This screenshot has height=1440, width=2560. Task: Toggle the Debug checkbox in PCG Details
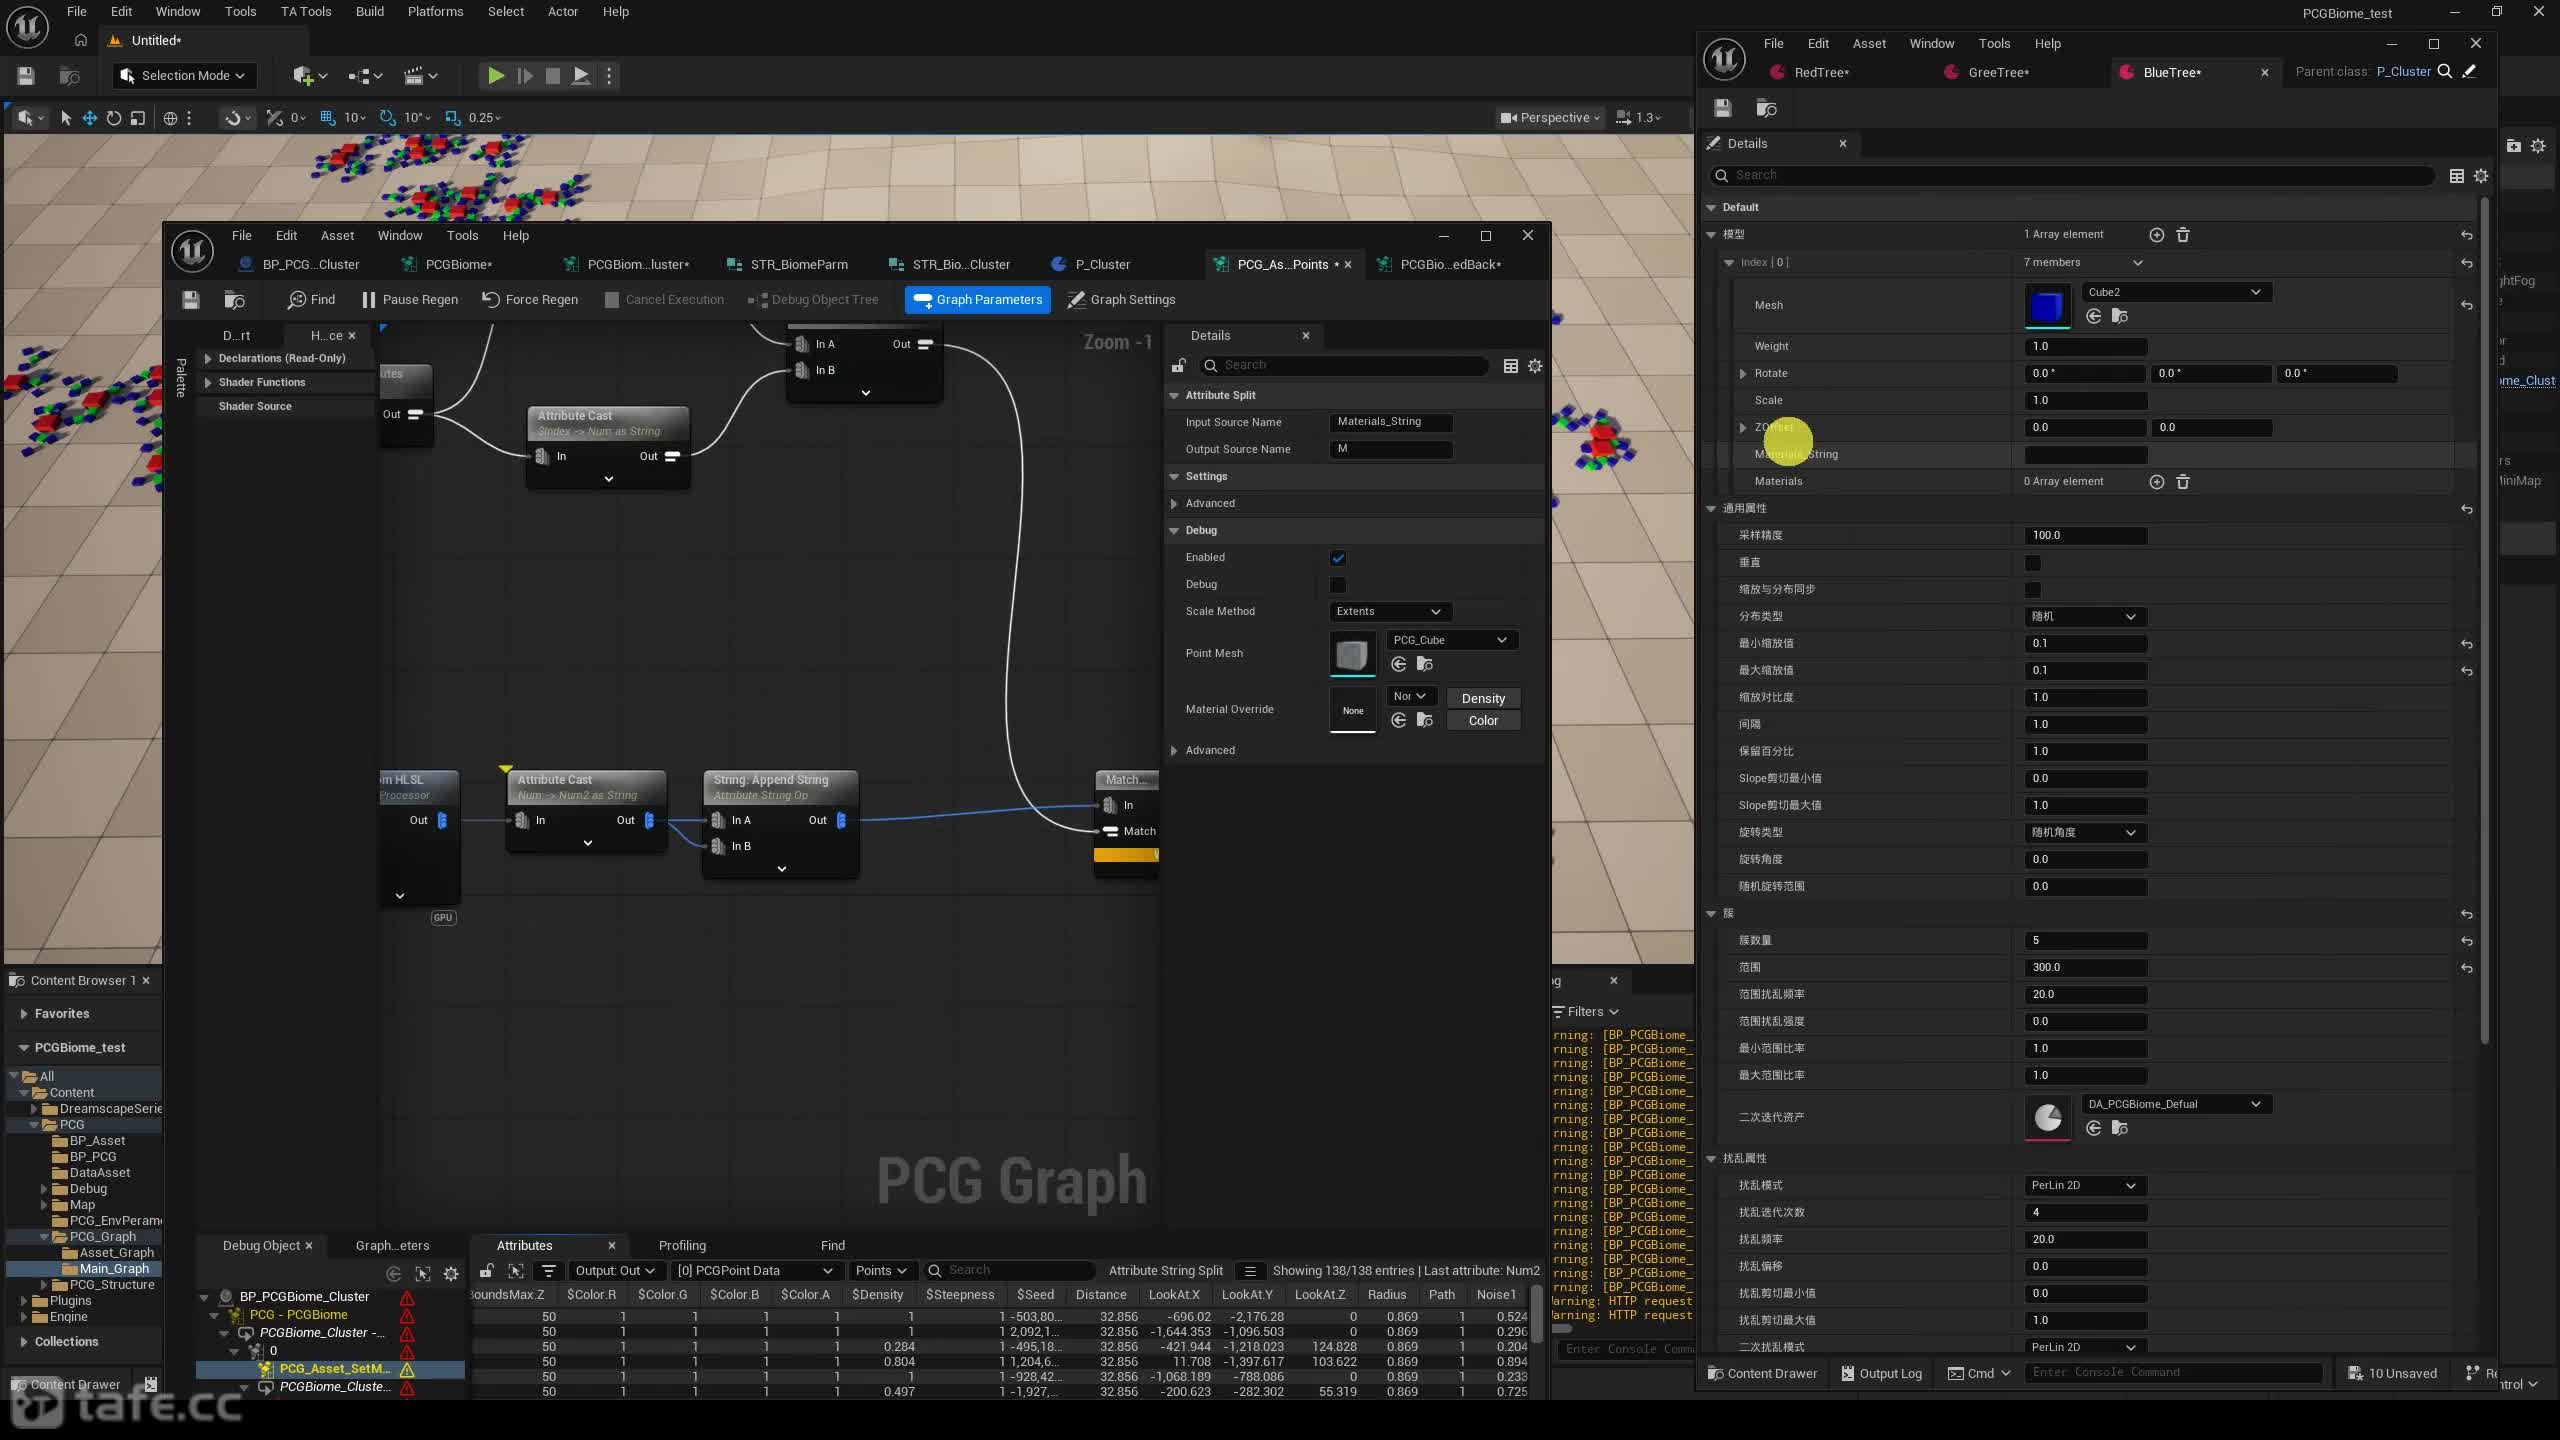pos(1338,585)
